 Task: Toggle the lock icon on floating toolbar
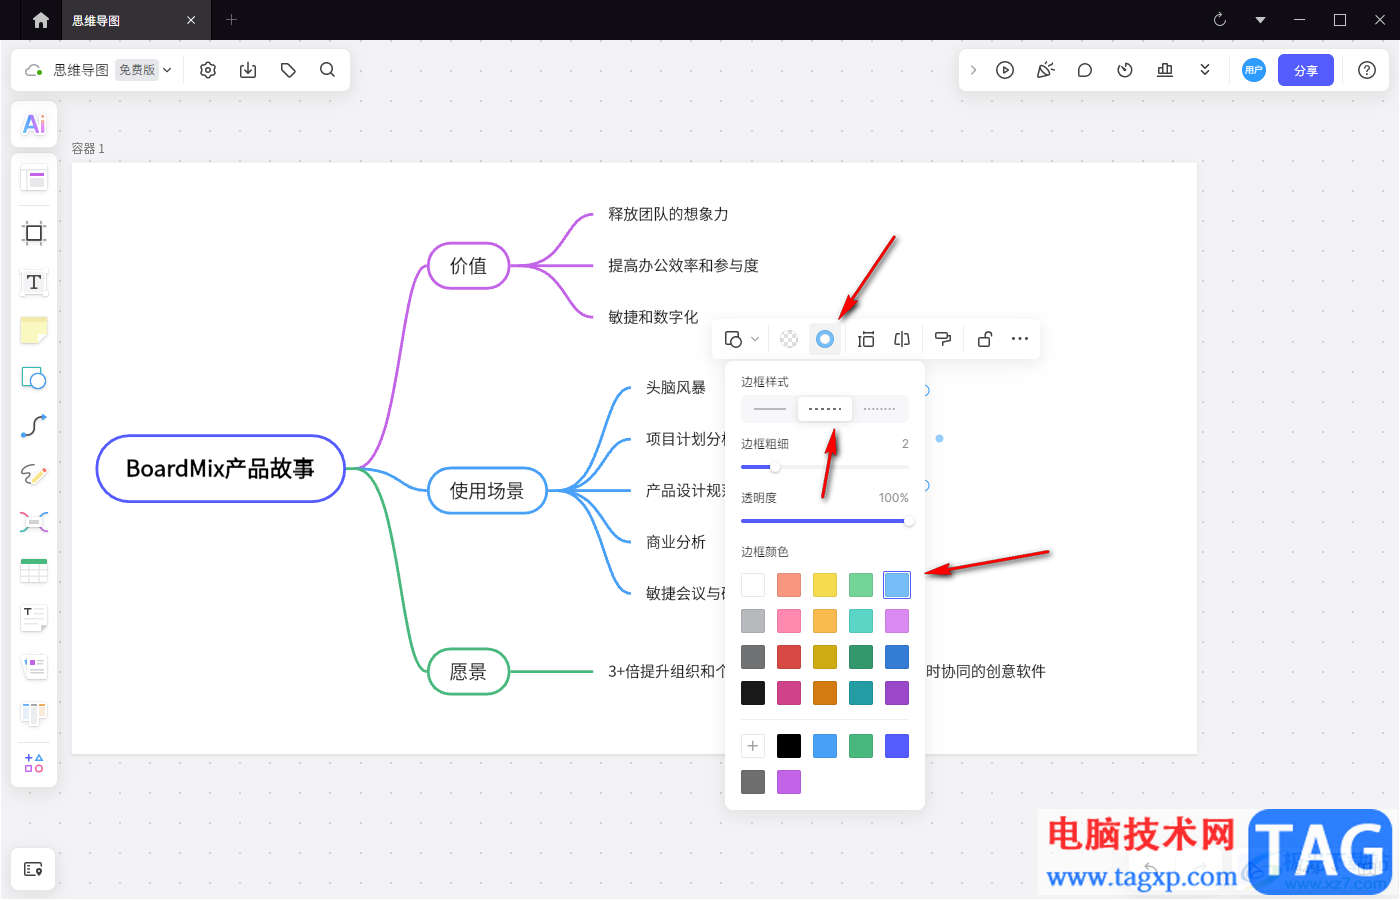coord(985,339)
